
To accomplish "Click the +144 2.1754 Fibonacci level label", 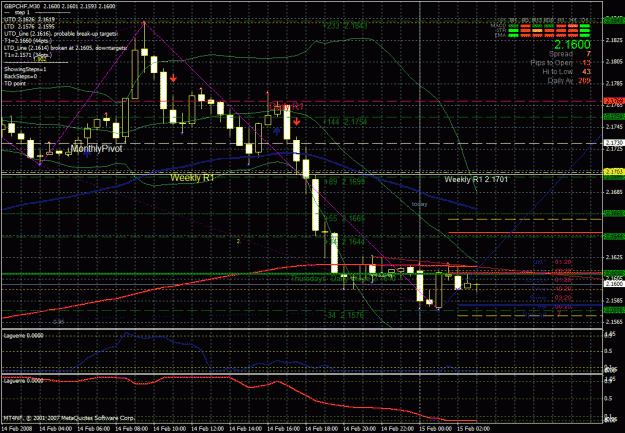I will (345, 122).
